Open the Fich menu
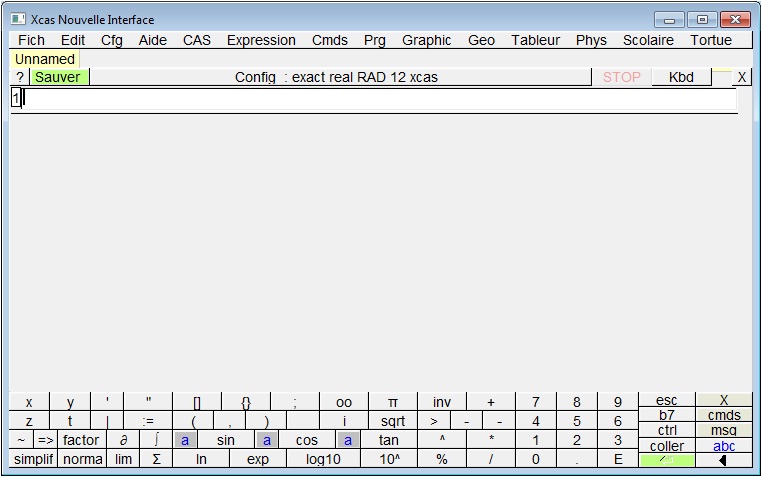Screen dimensions: 761x478 coord(32,41)
